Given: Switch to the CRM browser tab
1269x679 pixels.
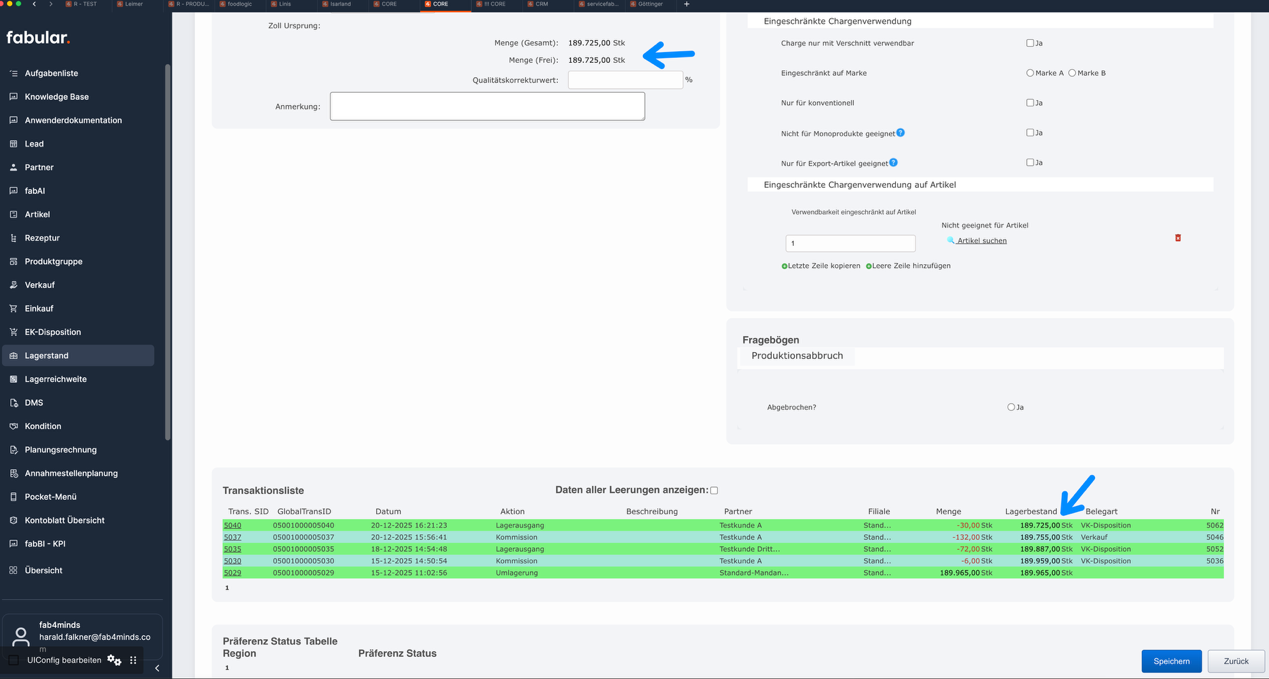Looking at the screenshot, I should click(x=540, y=4).
